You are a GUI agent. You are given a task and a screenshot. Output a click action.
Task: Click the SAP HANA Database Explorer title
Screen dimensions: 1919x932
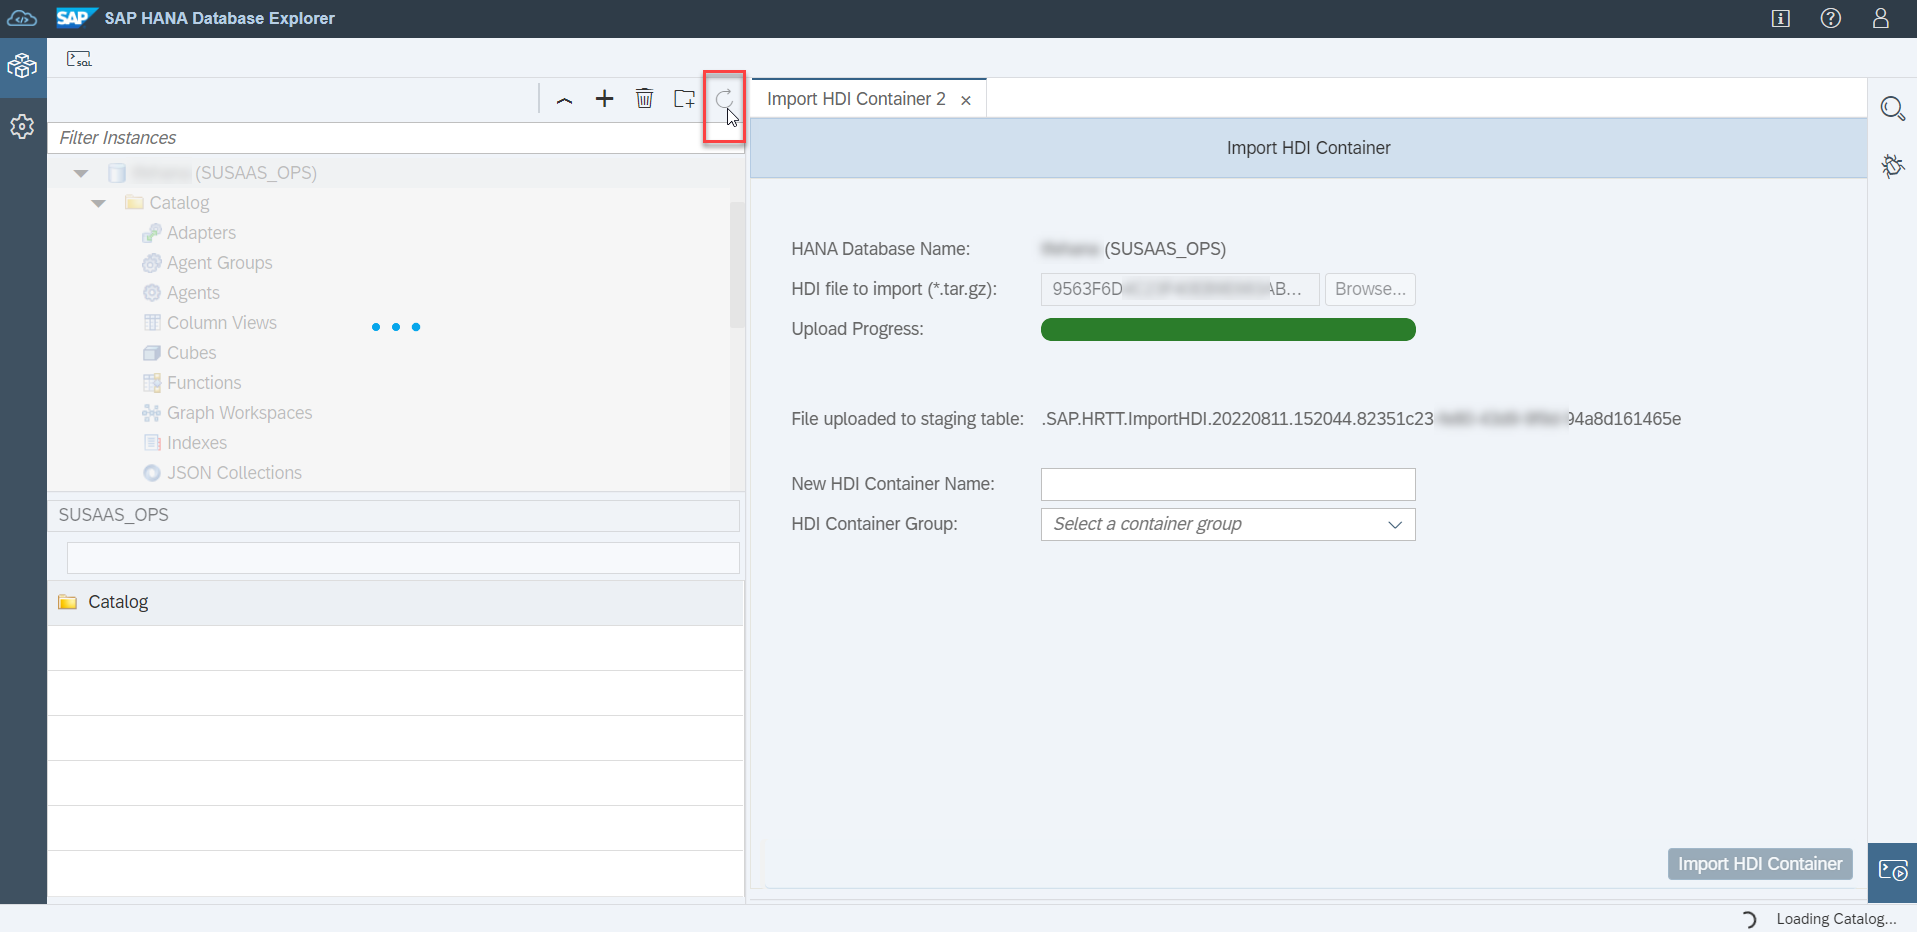[220, 18]
